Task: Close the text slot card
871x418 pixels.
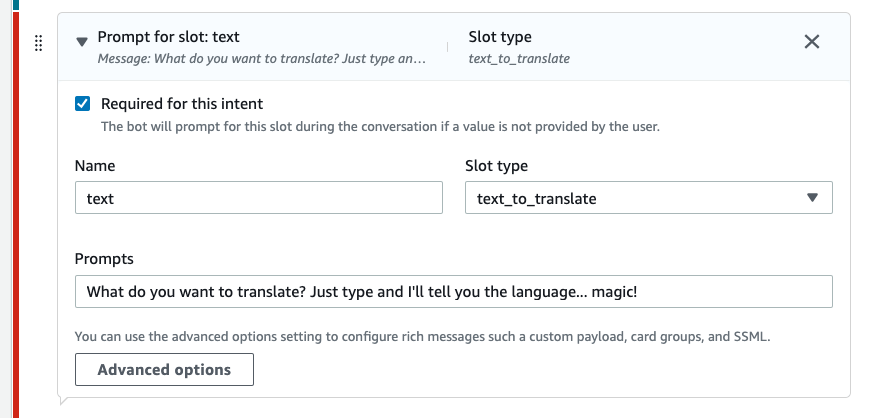Action: [812, 42]
